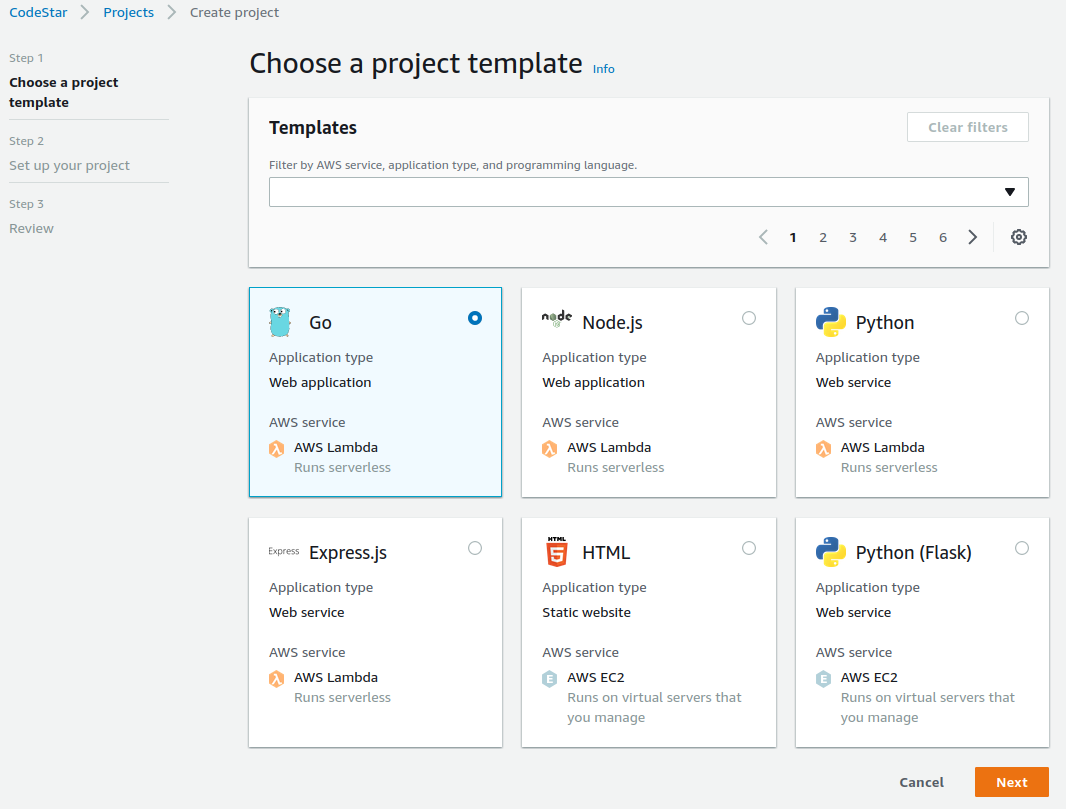Go to the next page of templates
This screenshot has height=809, width=1066.
[x=973, y=237]
